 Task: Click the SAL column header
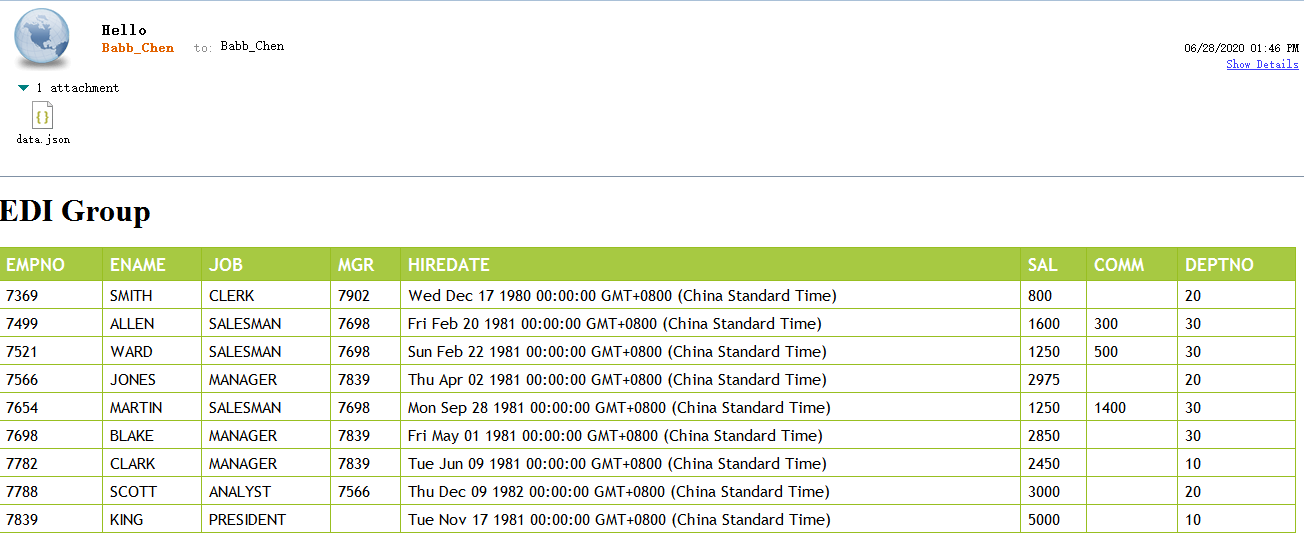1042,265
